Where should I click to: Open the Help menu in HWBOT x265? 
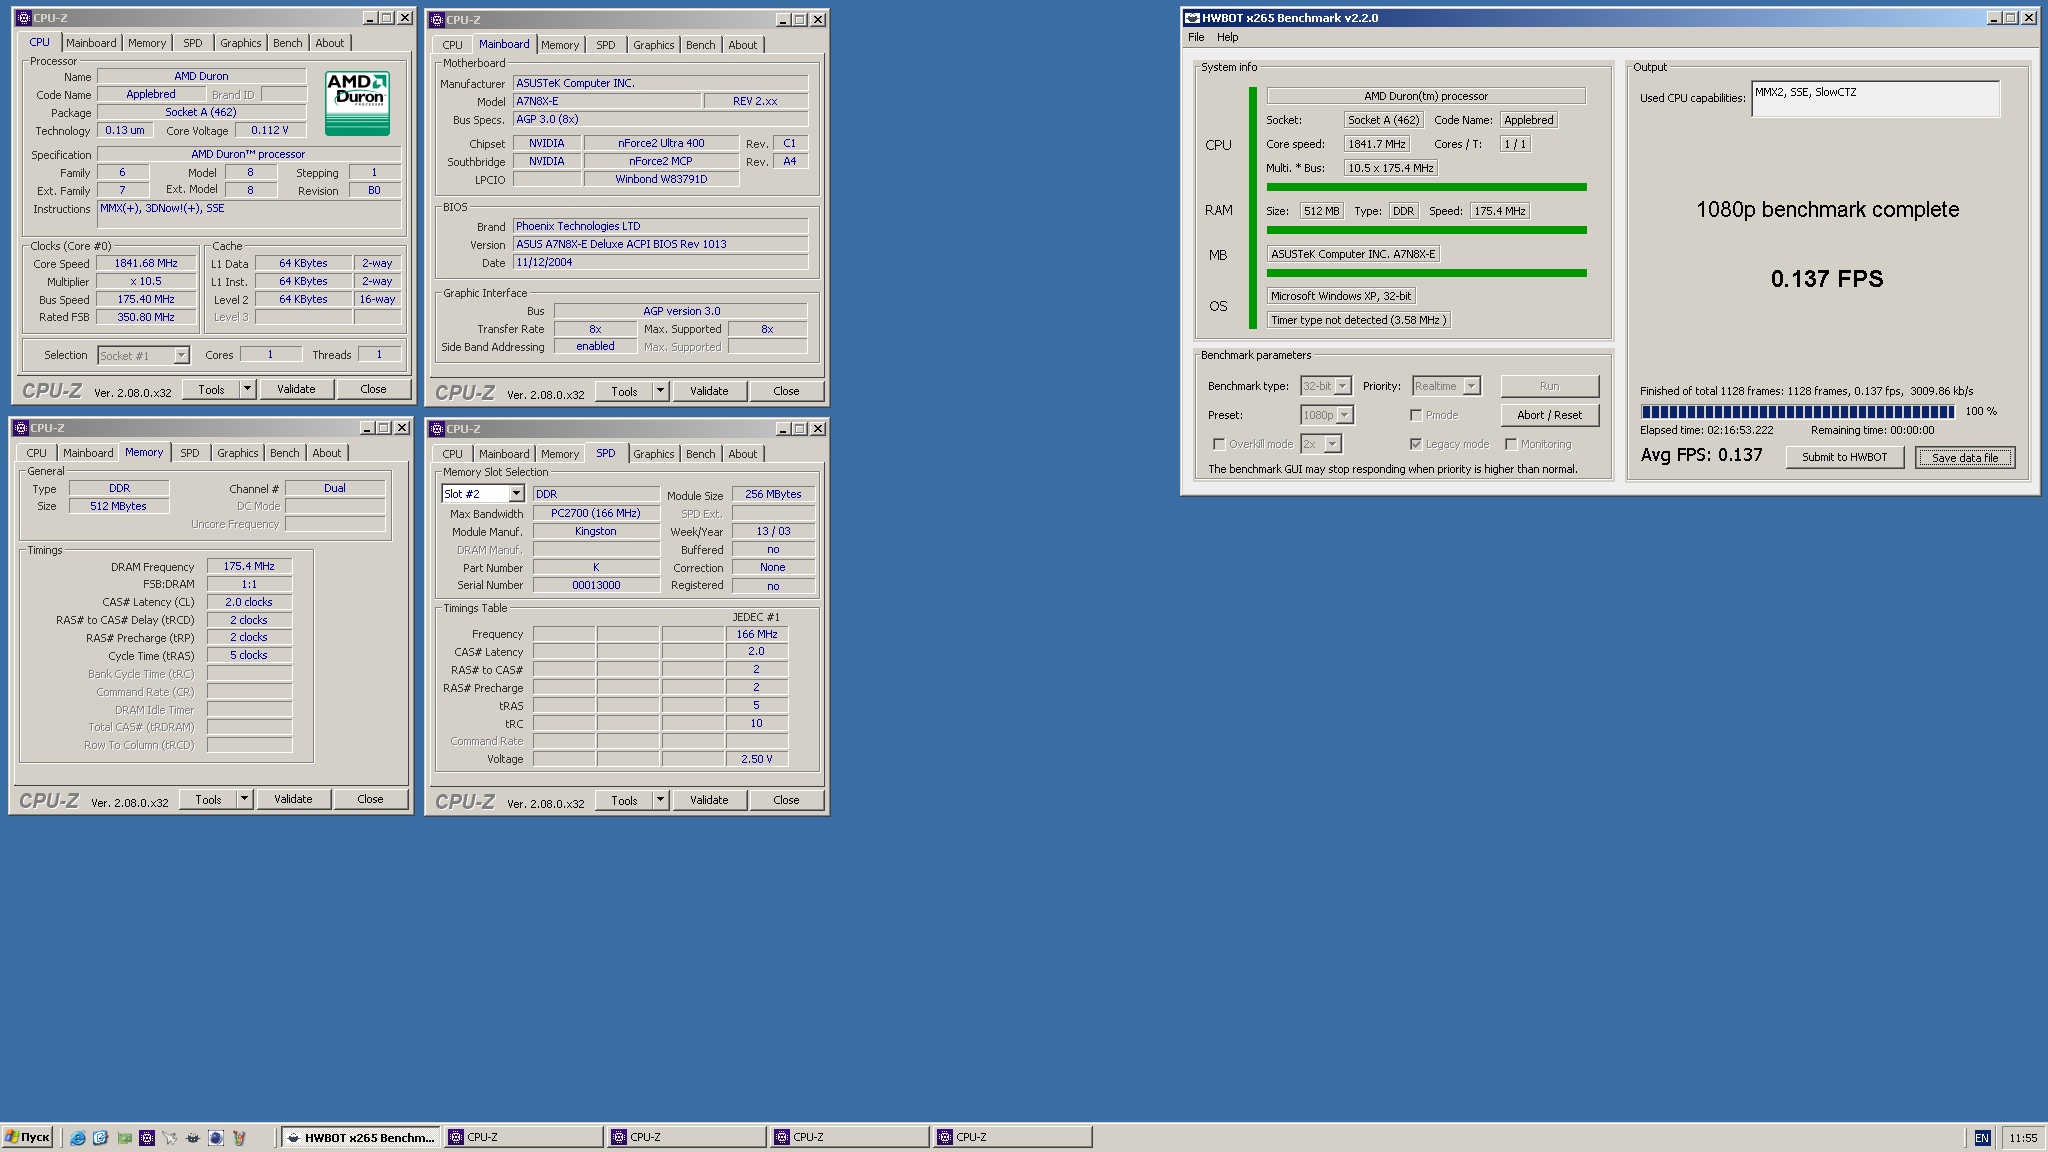tap(1227, 37)
